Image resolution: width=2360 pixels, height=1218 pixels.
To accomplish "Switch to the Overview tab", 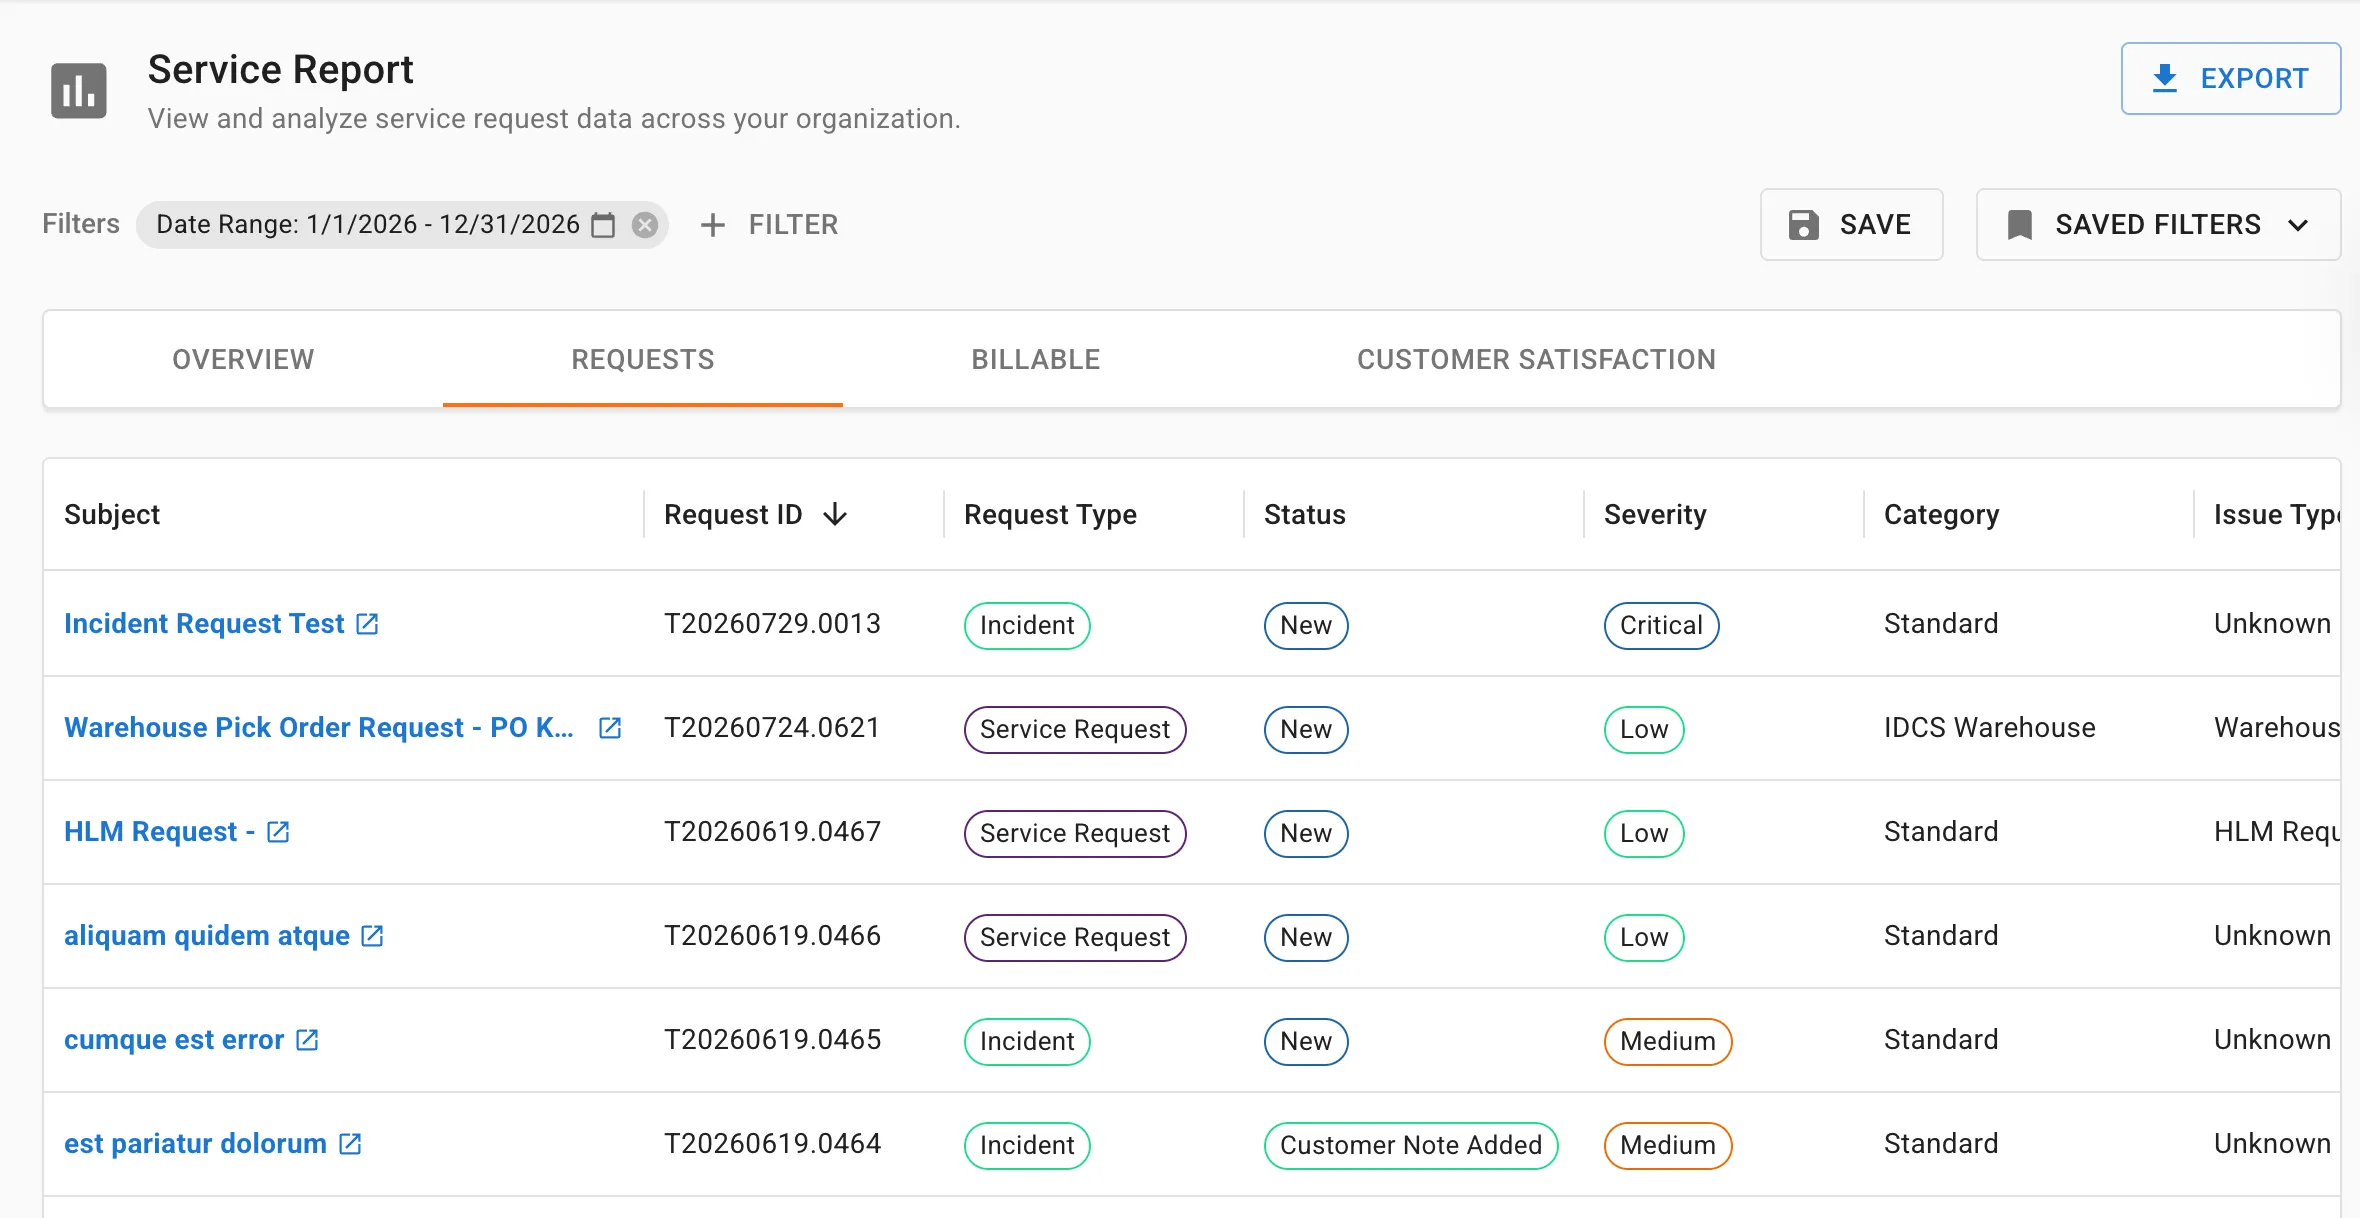I will point(243,359).
